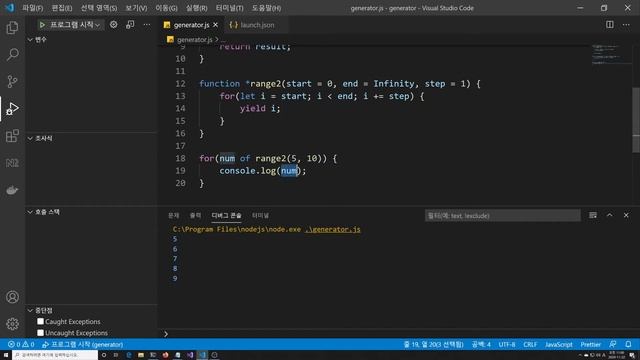Toggle Caught Exceptions breakpoint checkbox

pyautogui.click(x=40, y=322)
